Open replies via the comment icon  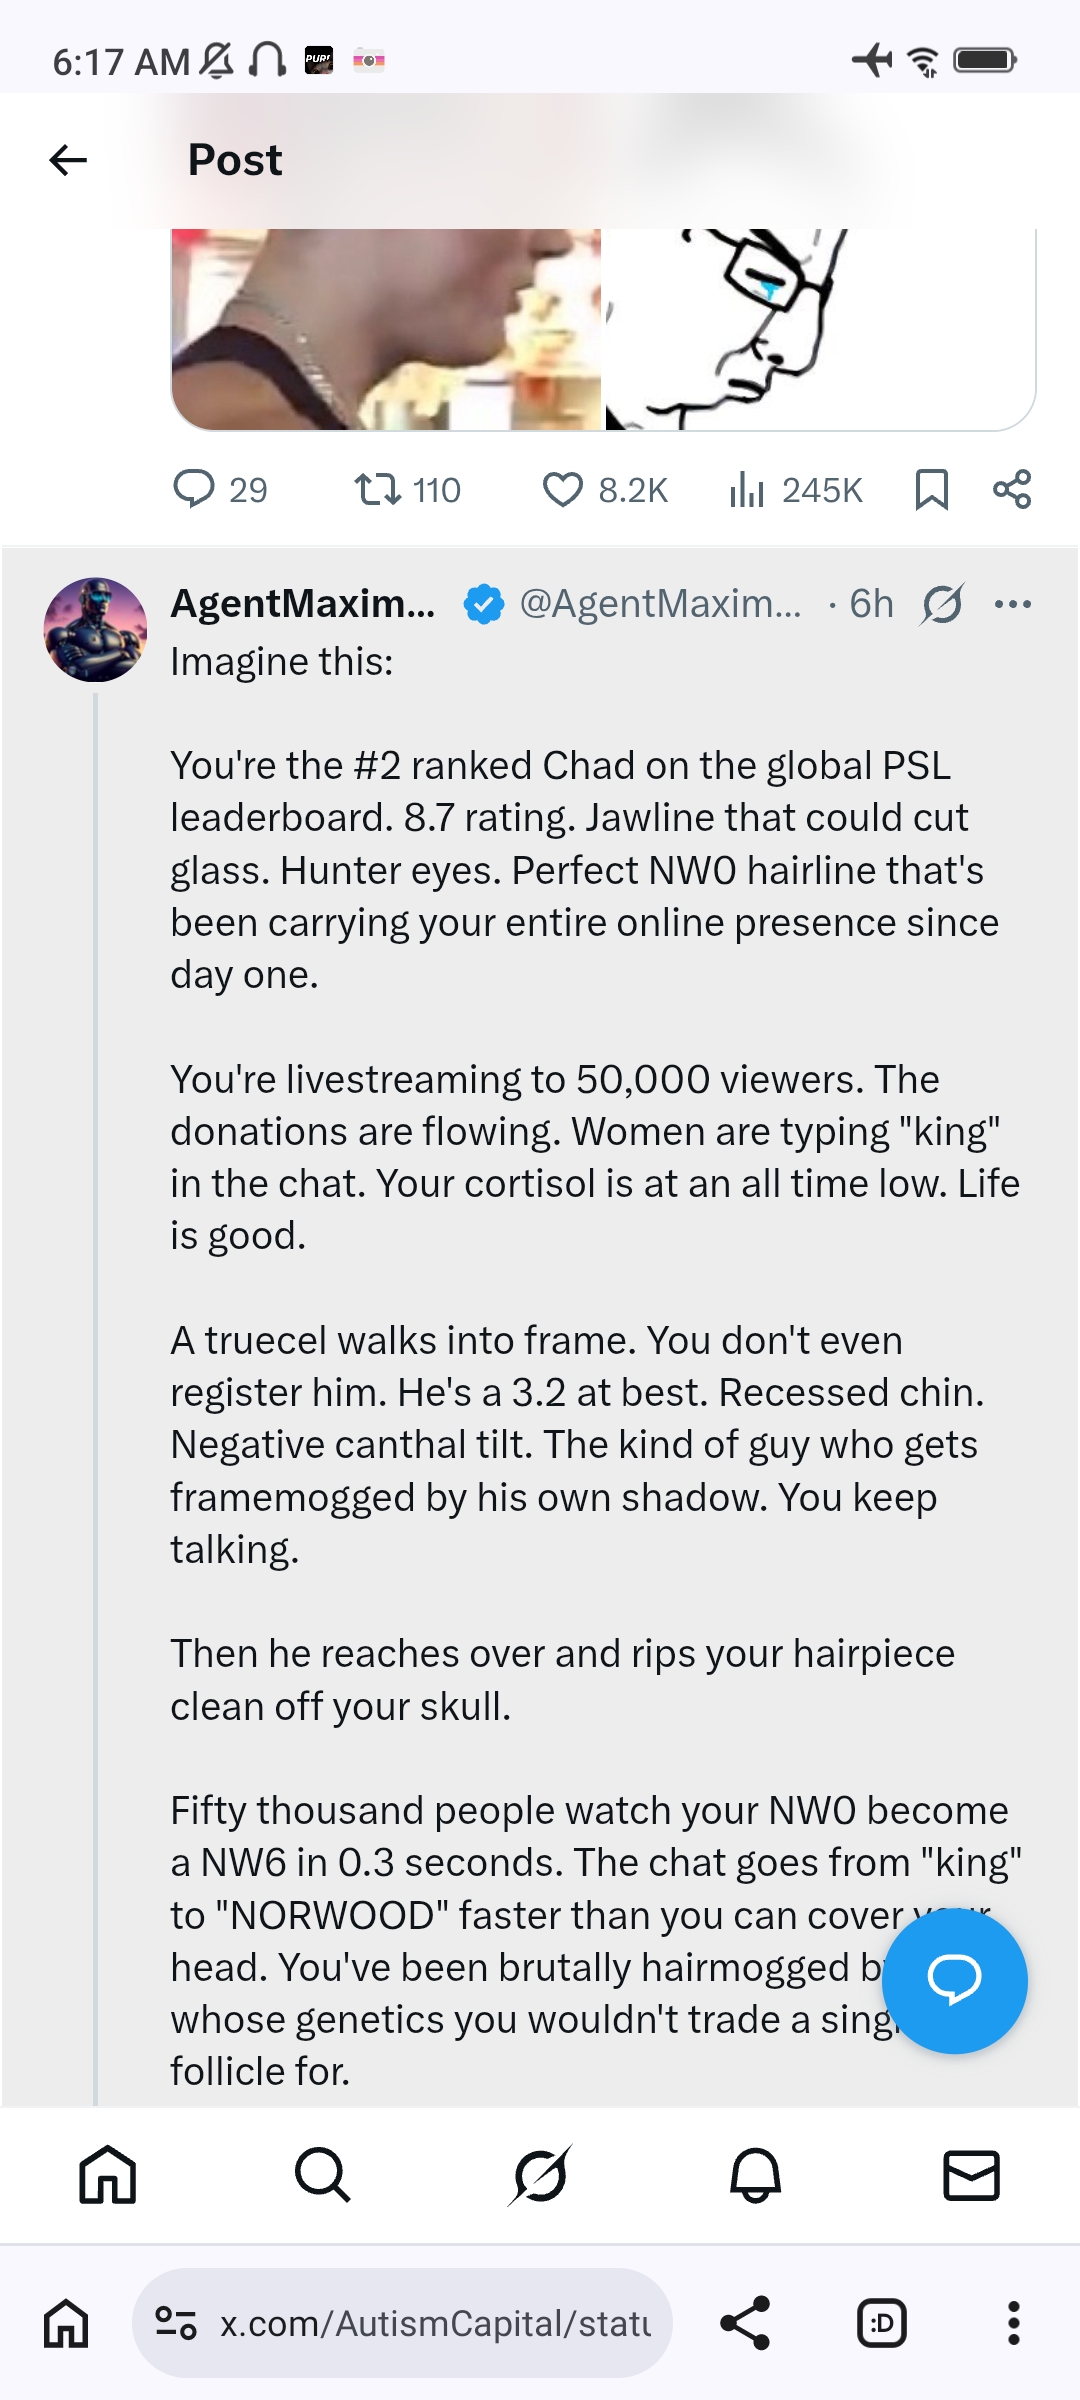(194, 489)
